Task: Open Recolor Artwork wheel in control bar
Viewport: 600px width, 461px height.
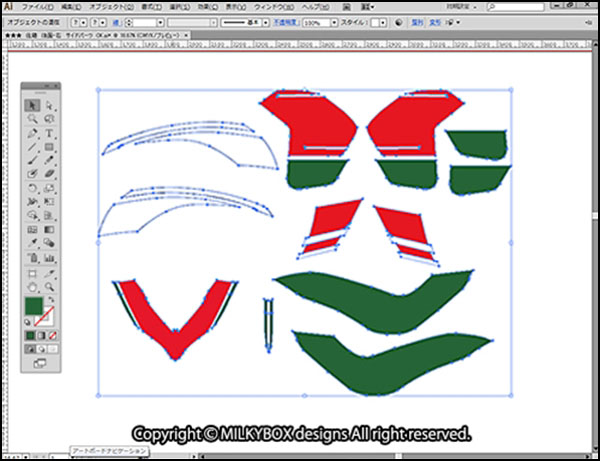Action: (399, 23)
